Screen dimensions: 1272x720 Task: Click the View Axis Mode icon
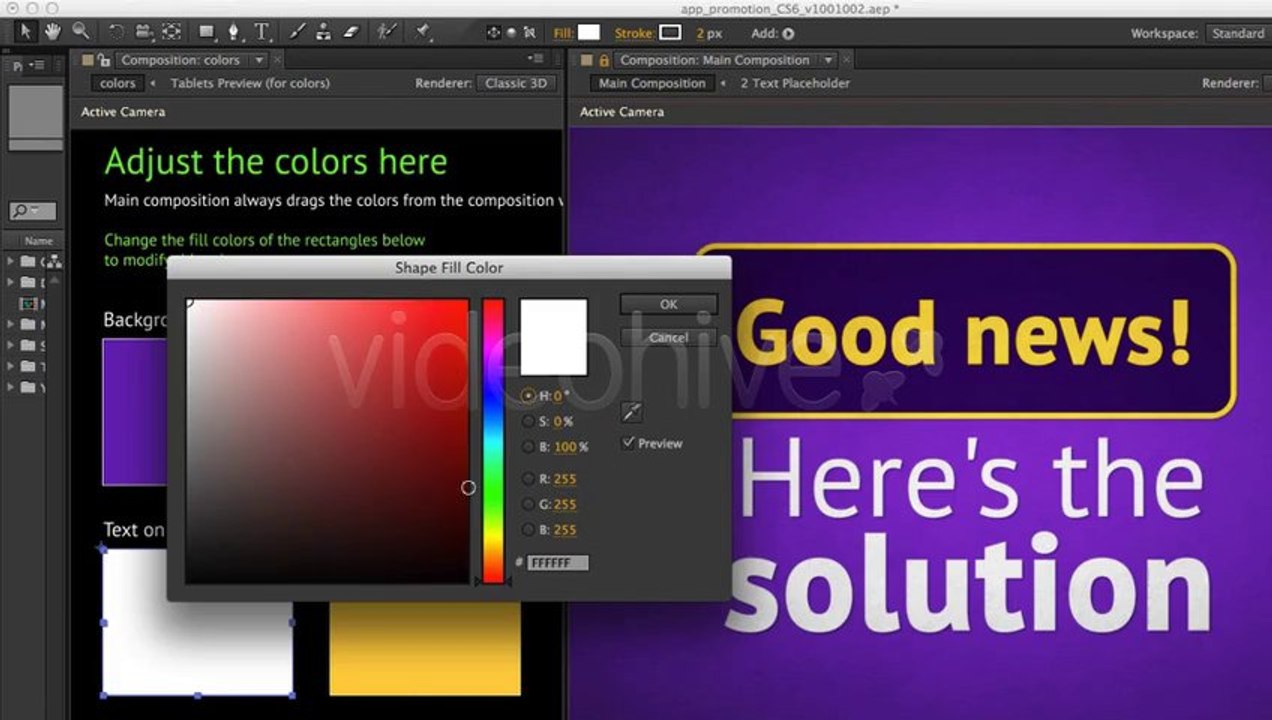click(529, 33)
